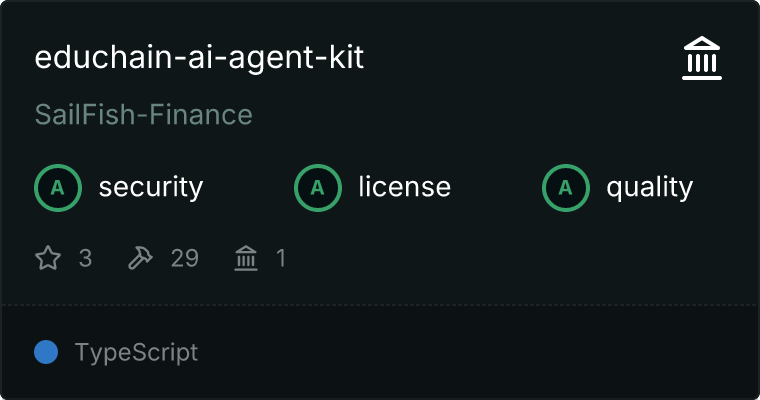Click the small bank icon in stats row
Viewport: 760px width, 400px height.
[x=245, y=259]
